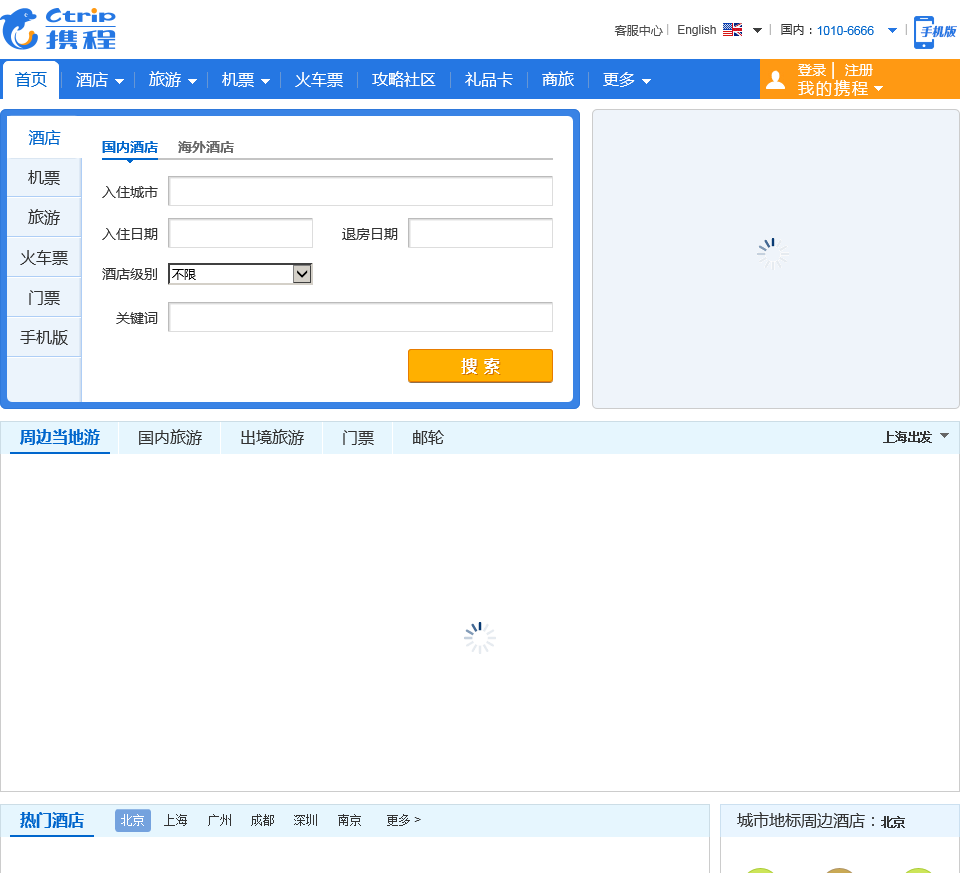Screen dimensions: 960x873
Task: Click the Ctrip dolphin logo
Action: [58, 29]
